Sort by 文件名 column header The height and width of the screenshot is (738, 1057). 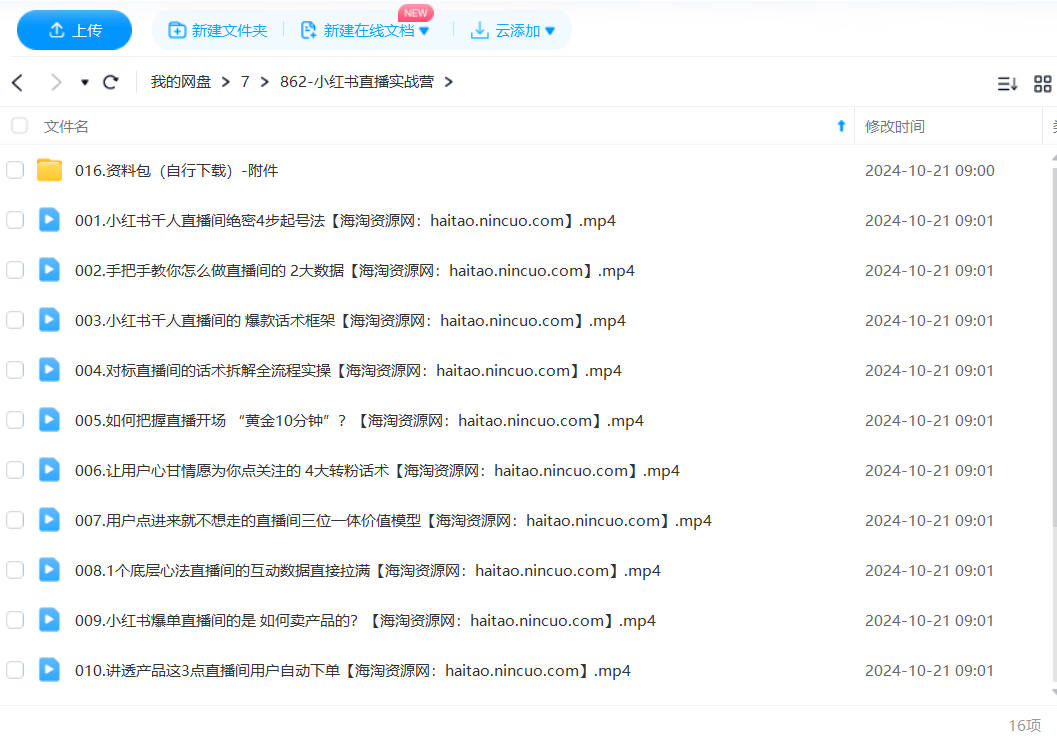click(x=66, y=126)
